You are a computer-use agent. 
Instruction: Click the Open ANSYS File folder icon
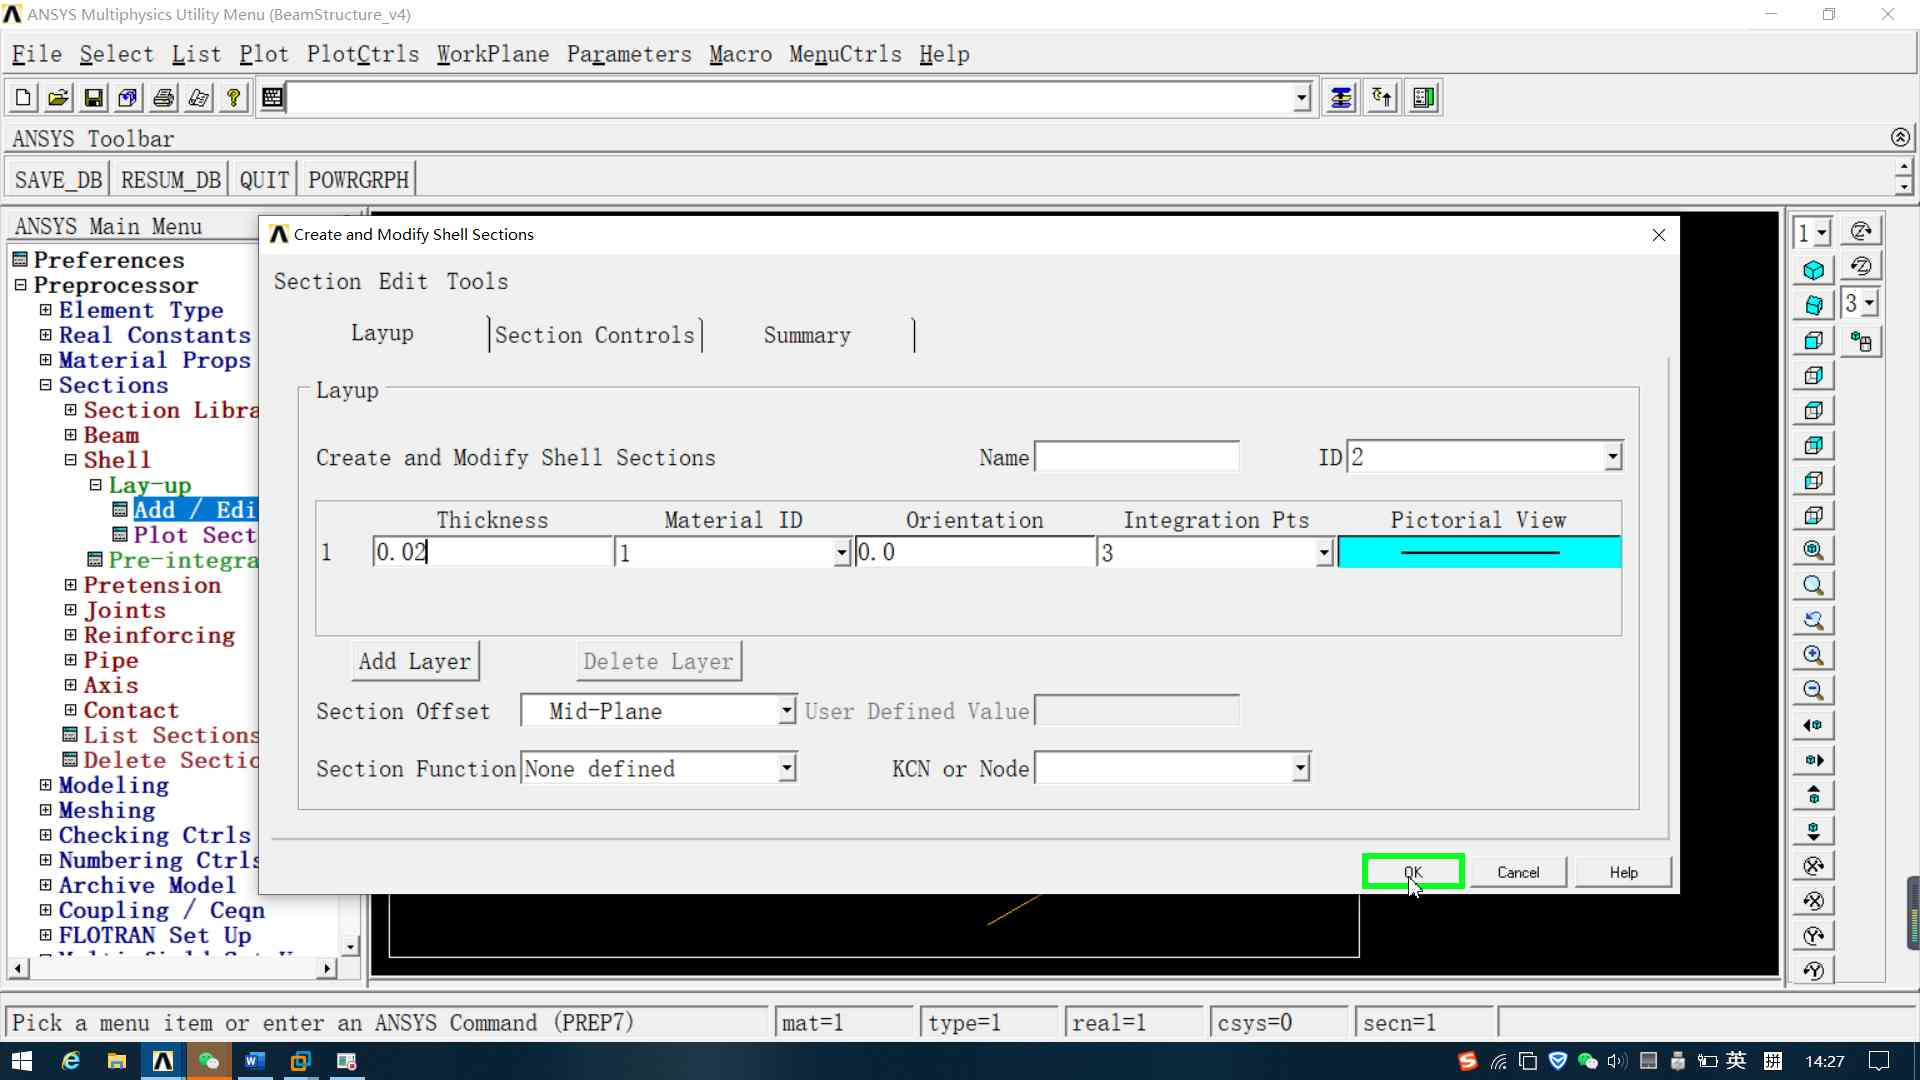(x=58, y=98)
